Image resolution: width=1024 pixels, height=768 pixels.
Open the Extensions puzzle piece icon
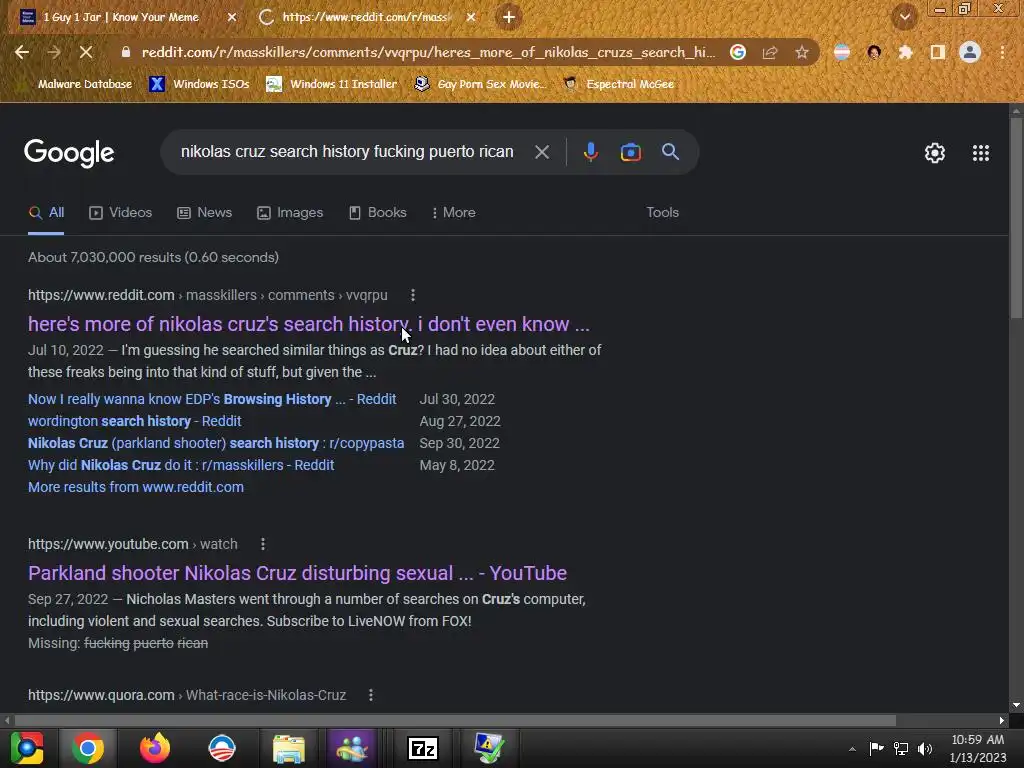coord(905,52)
